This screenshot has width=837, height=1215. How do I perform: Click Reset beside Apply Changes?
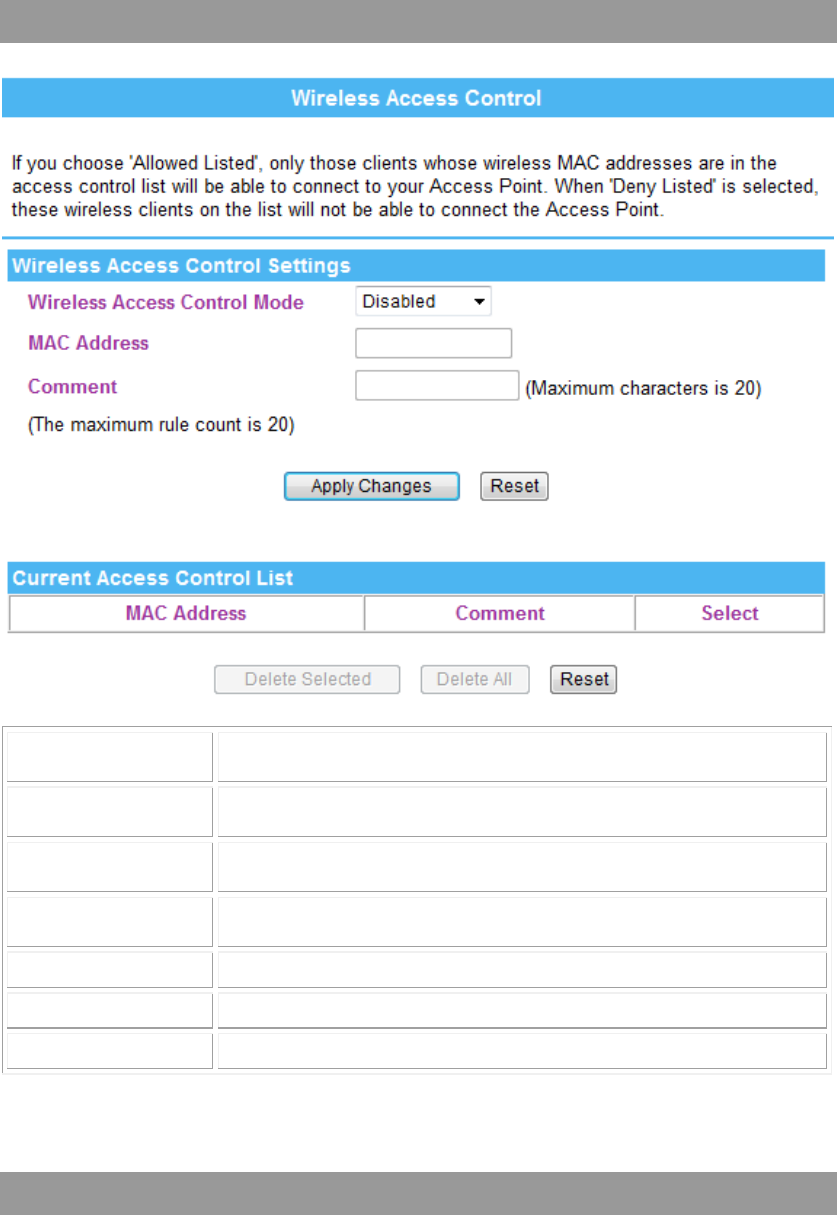[514, 486]
